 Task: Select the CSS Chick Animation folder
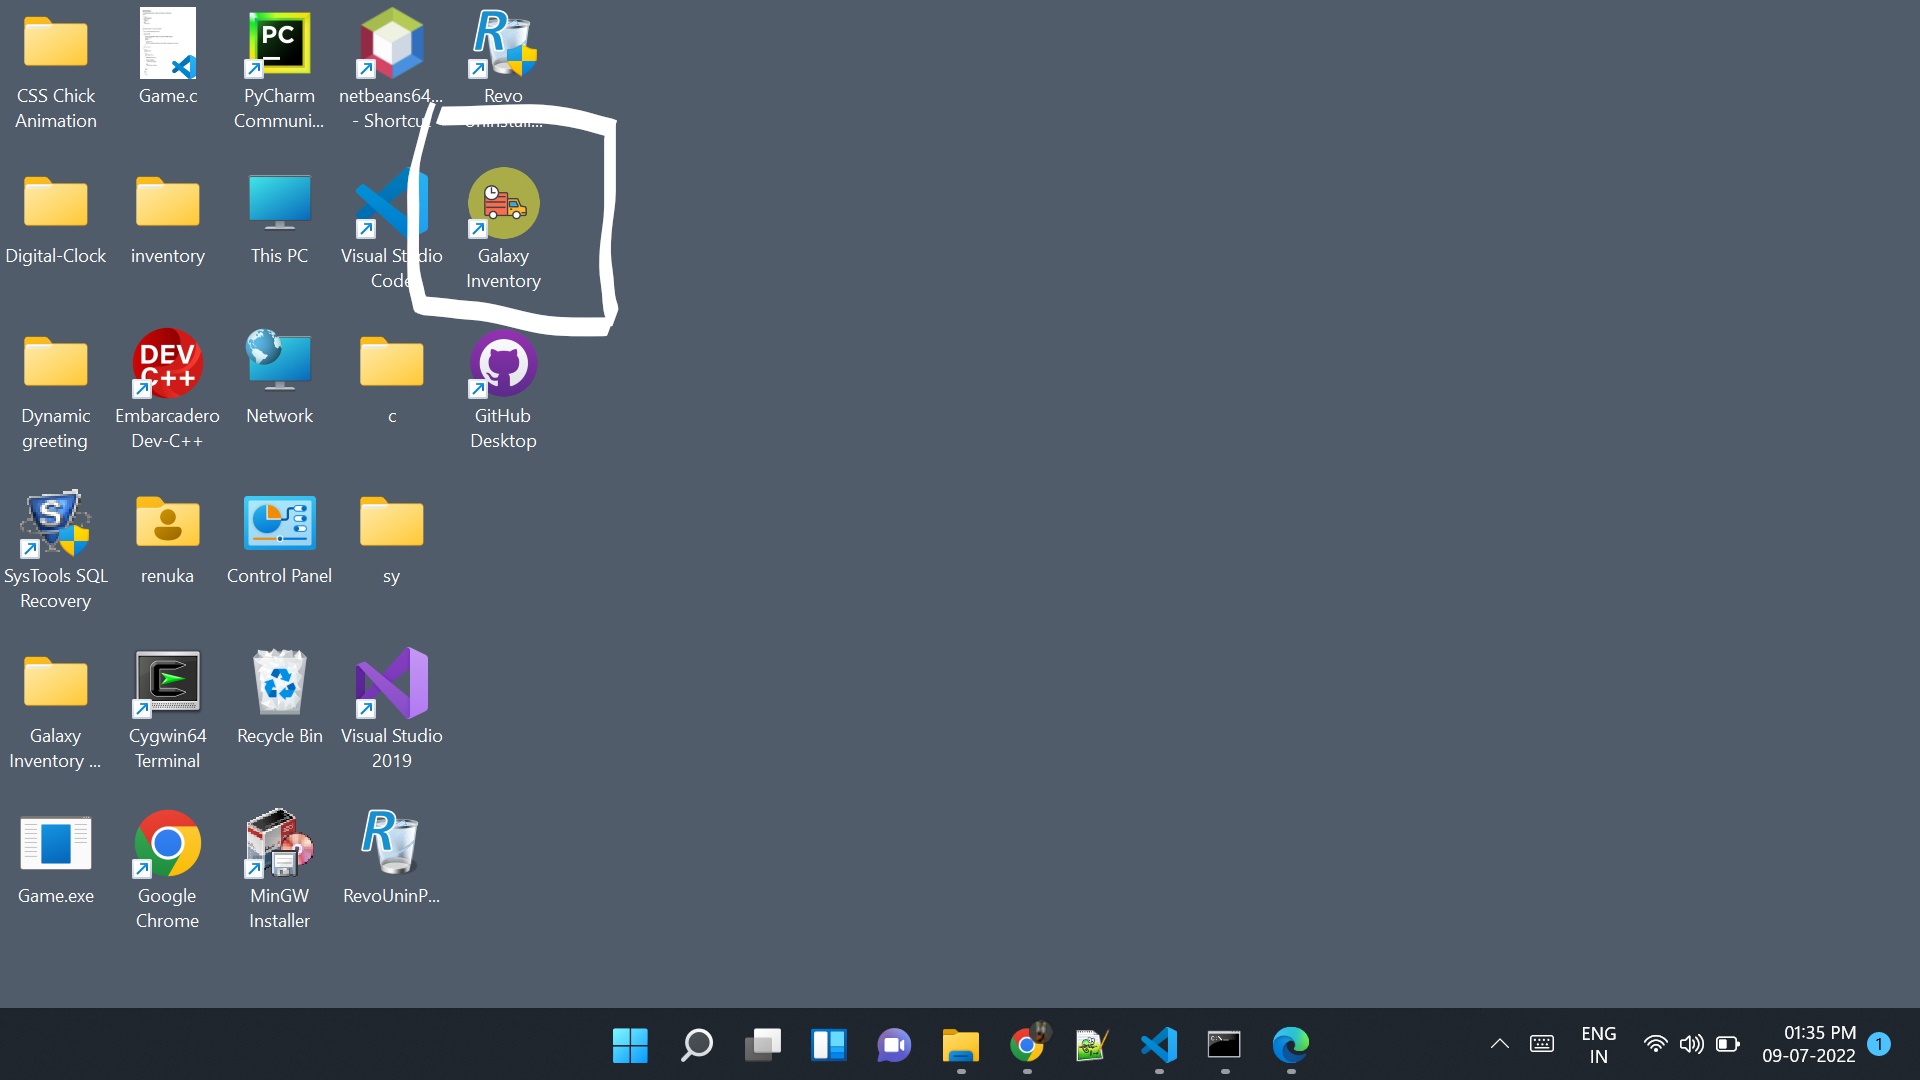[x=56, y=70]
